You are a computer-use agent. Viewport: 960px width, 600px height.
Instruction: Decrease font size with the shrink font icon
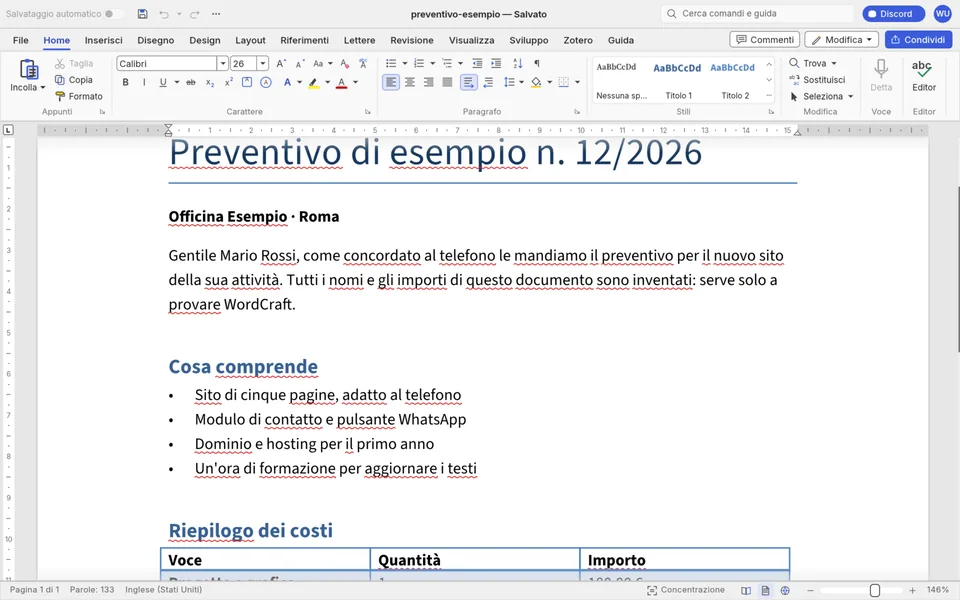coord(300,63)
